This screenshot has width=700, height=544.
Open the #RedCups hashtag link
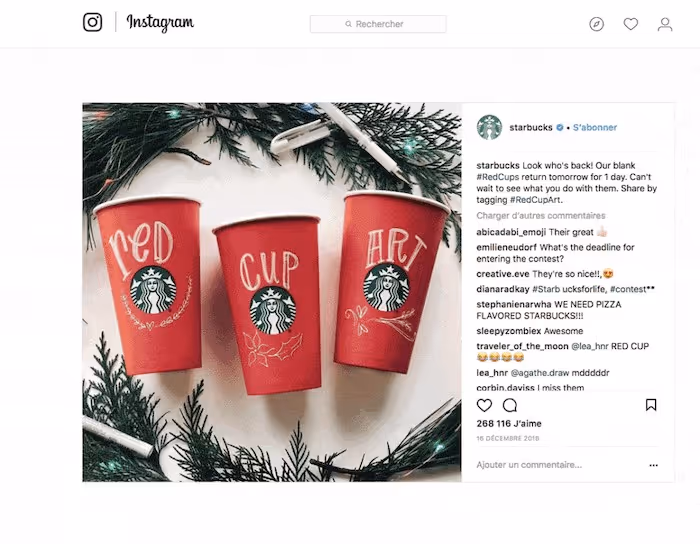[x=498, y=177]
